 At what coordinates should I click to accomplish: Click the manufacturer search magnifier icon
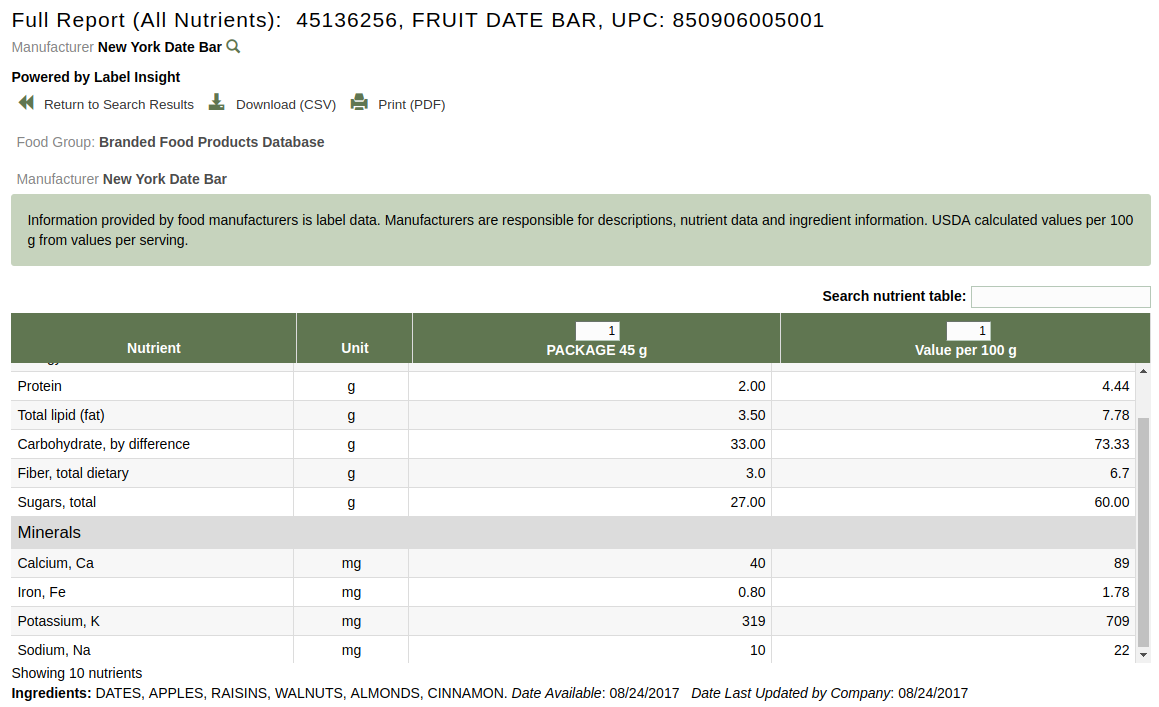pyautogui.click(x=233, y=46)
